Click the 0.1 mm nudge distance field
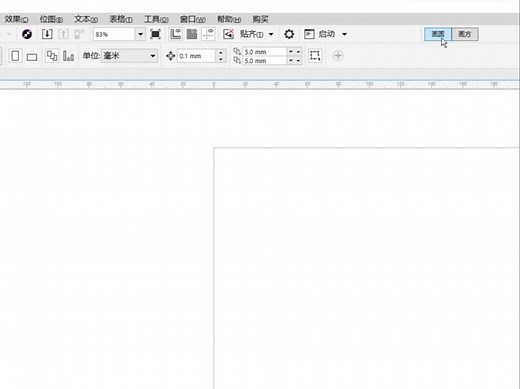The image size is (520, 389). tap(197, 56)
